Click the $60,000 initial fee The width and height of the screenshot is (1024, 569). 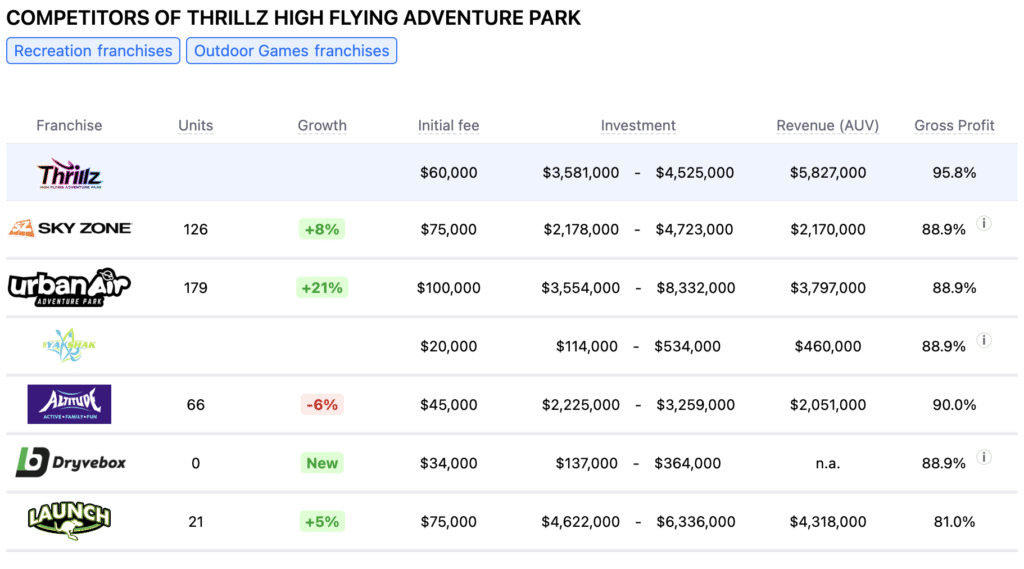click(449, 172)
